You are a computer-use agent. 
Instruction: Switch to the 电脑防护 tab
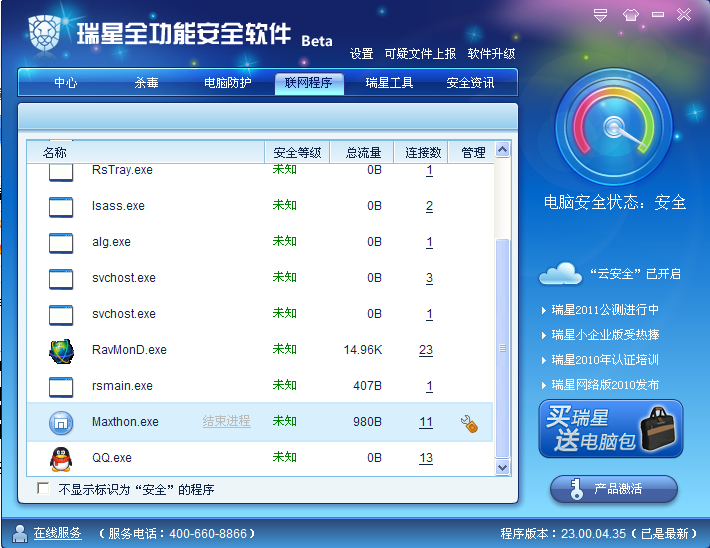pos(227,83)
